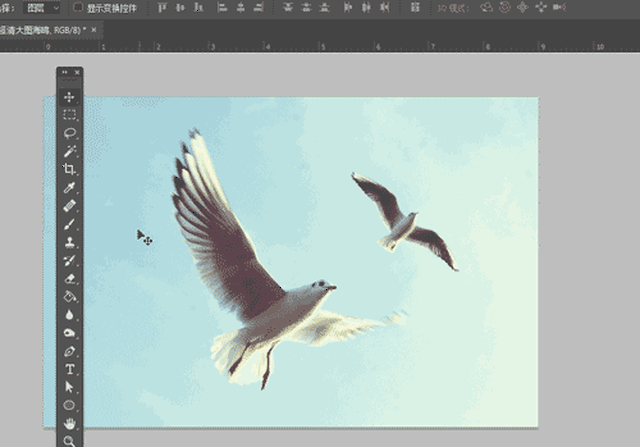Select the Healing Brush bandage tool
The width and height of the screenshot is (640, 447).
coord(69,205)
